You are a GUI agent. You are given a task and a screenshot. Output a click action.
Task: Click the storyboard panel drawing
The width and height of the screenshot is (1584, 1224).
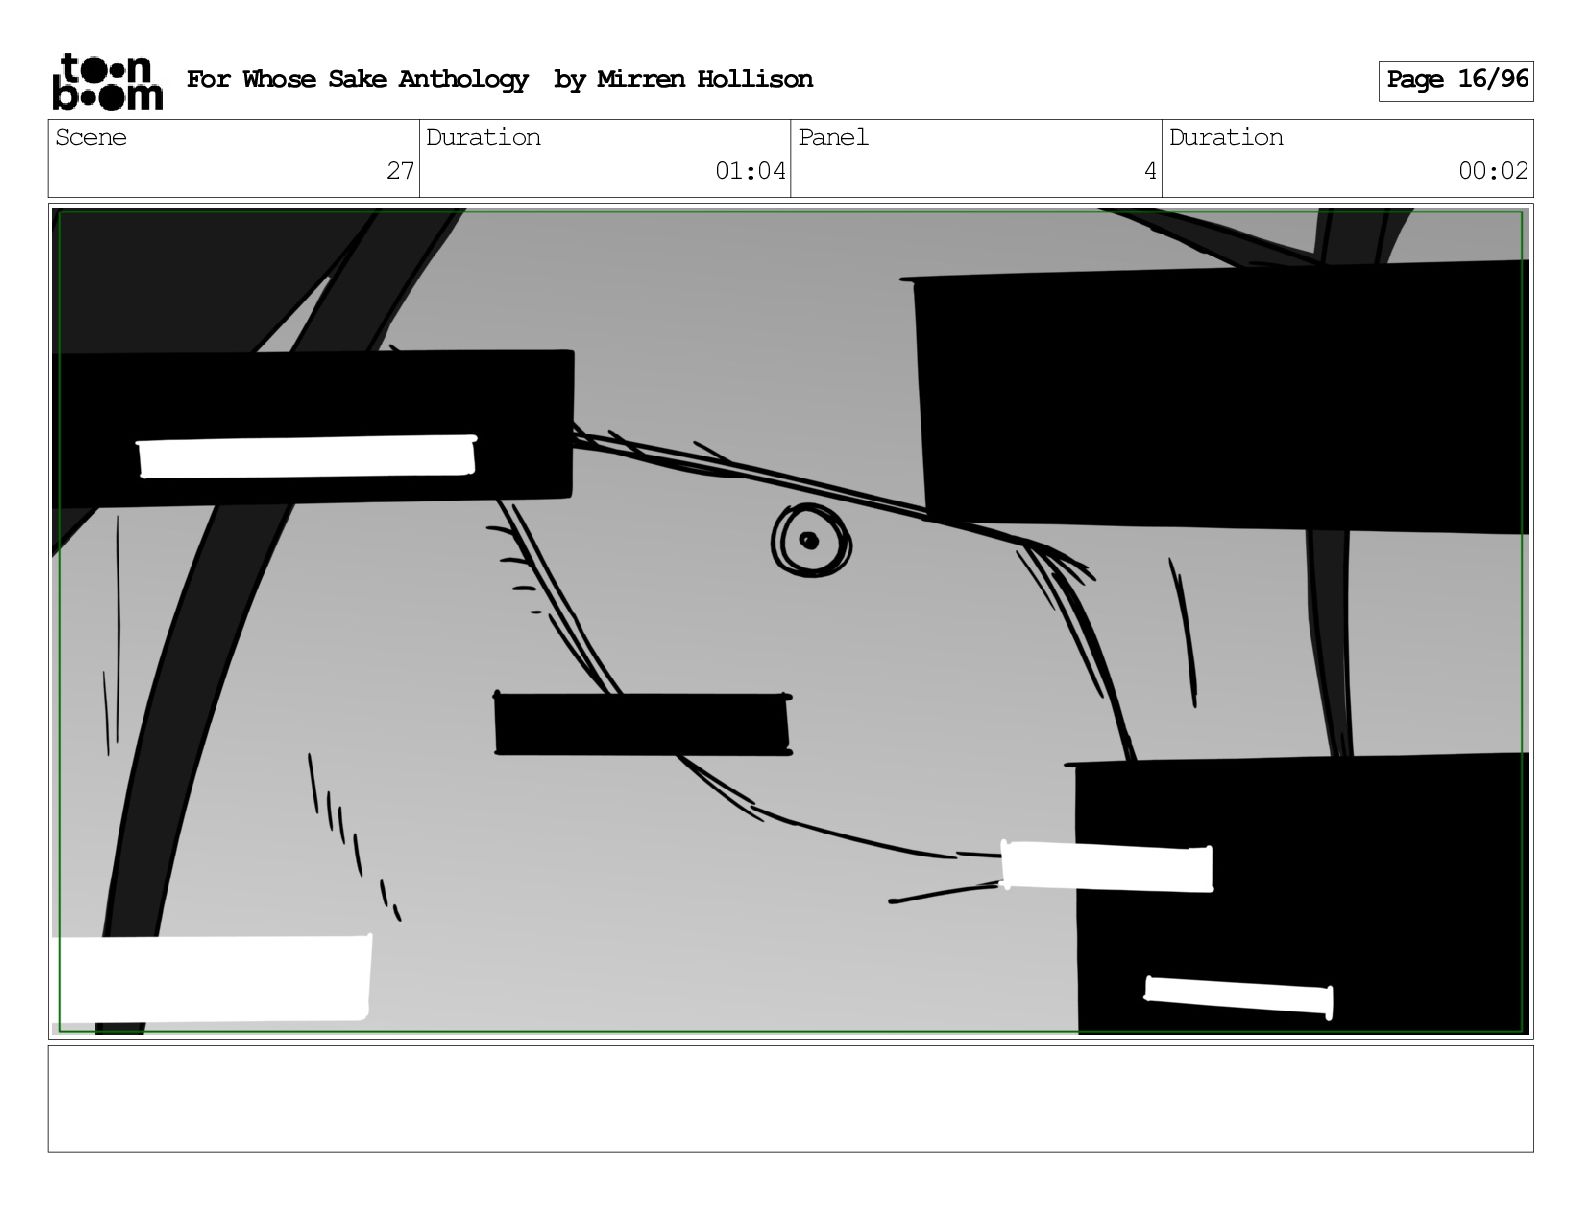point(790,621)
